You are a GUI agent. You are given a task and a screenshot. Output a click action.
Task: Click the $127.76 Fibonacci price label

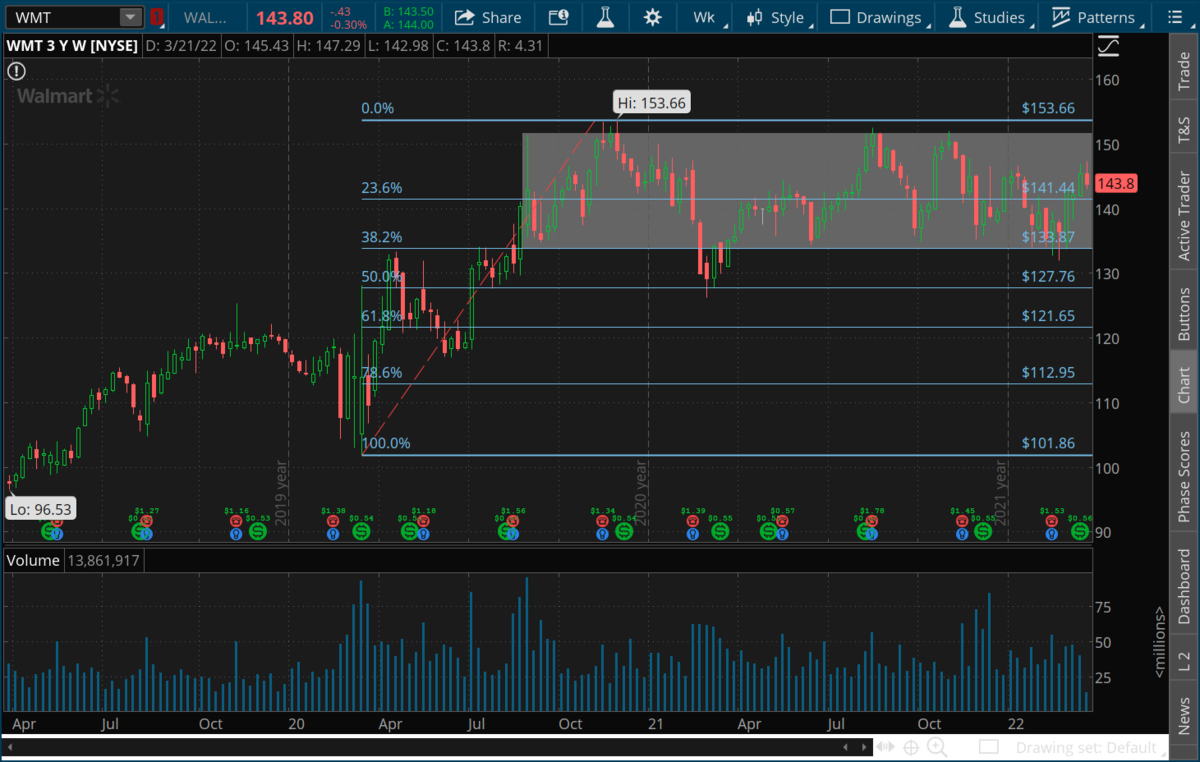[1048, 277]
